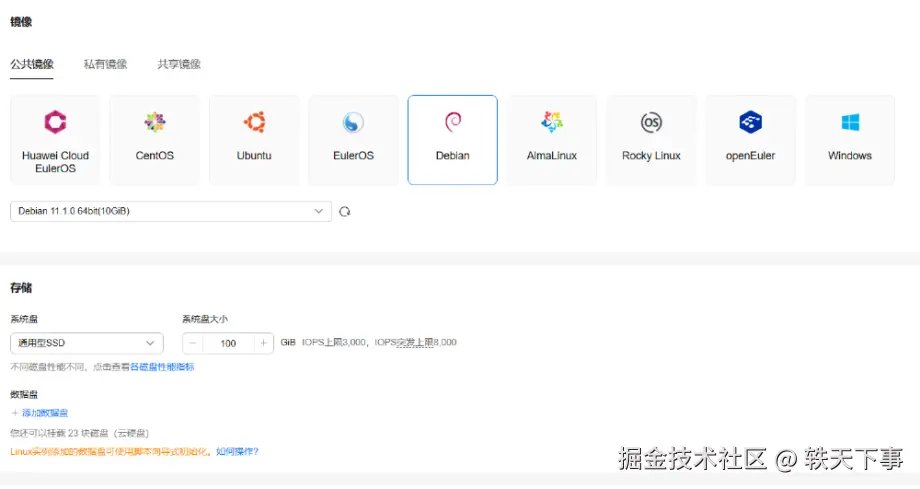
Task: Decrease system disk size with minus button
Action: pos(192,343)
